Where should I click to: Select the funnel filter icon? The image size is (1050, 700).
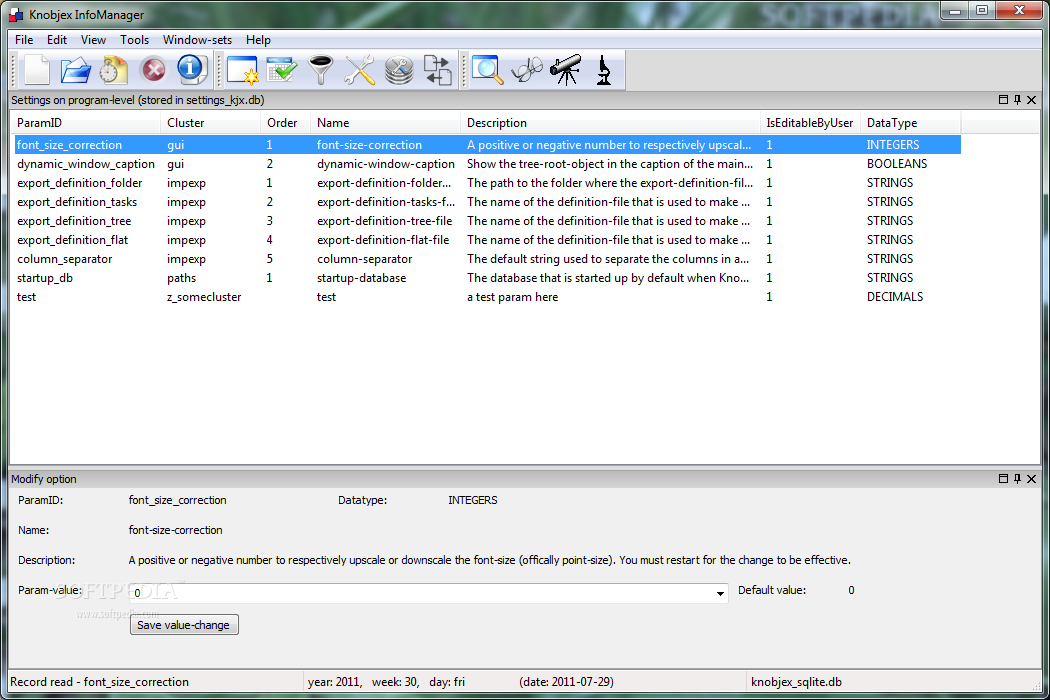pos(321,70)
